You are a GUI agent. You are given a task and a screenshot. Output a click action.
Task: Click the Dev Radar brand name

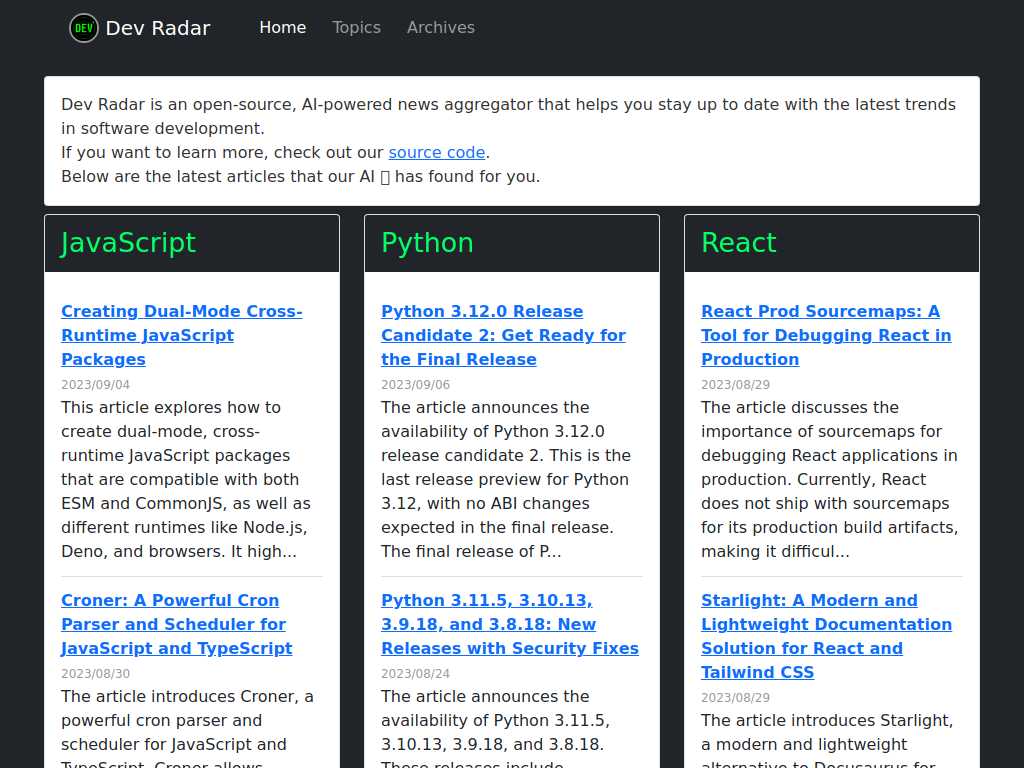click(157, 28)
